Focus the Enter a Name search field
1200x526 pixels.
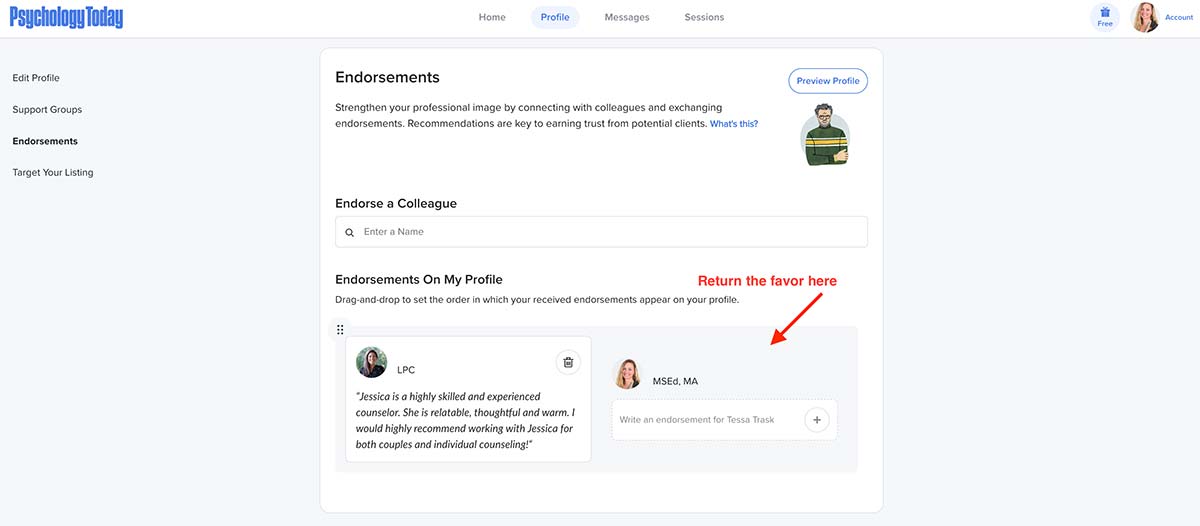tap(601, 232)
